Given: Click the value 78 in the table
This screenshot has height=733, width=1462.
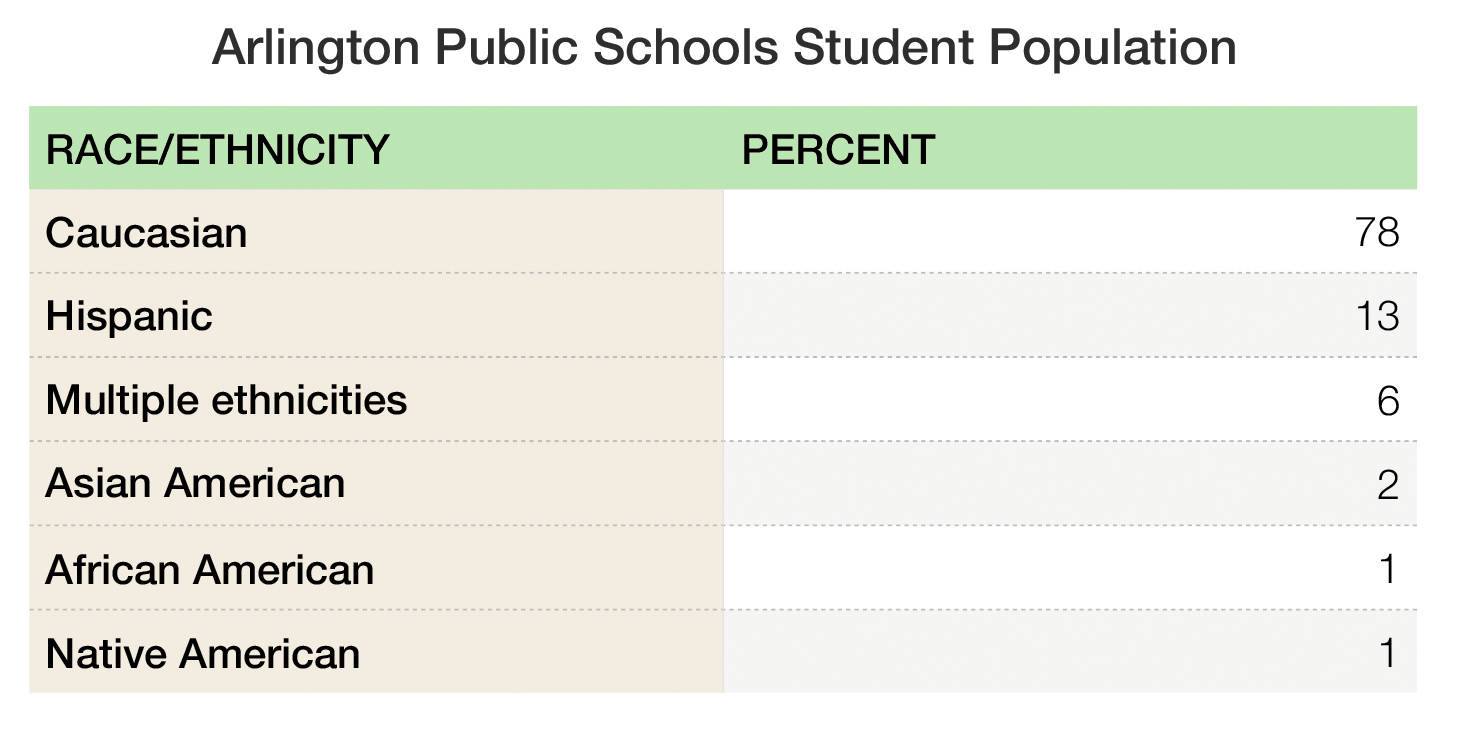Looking at the screenshot, I should pos(1377,233).
